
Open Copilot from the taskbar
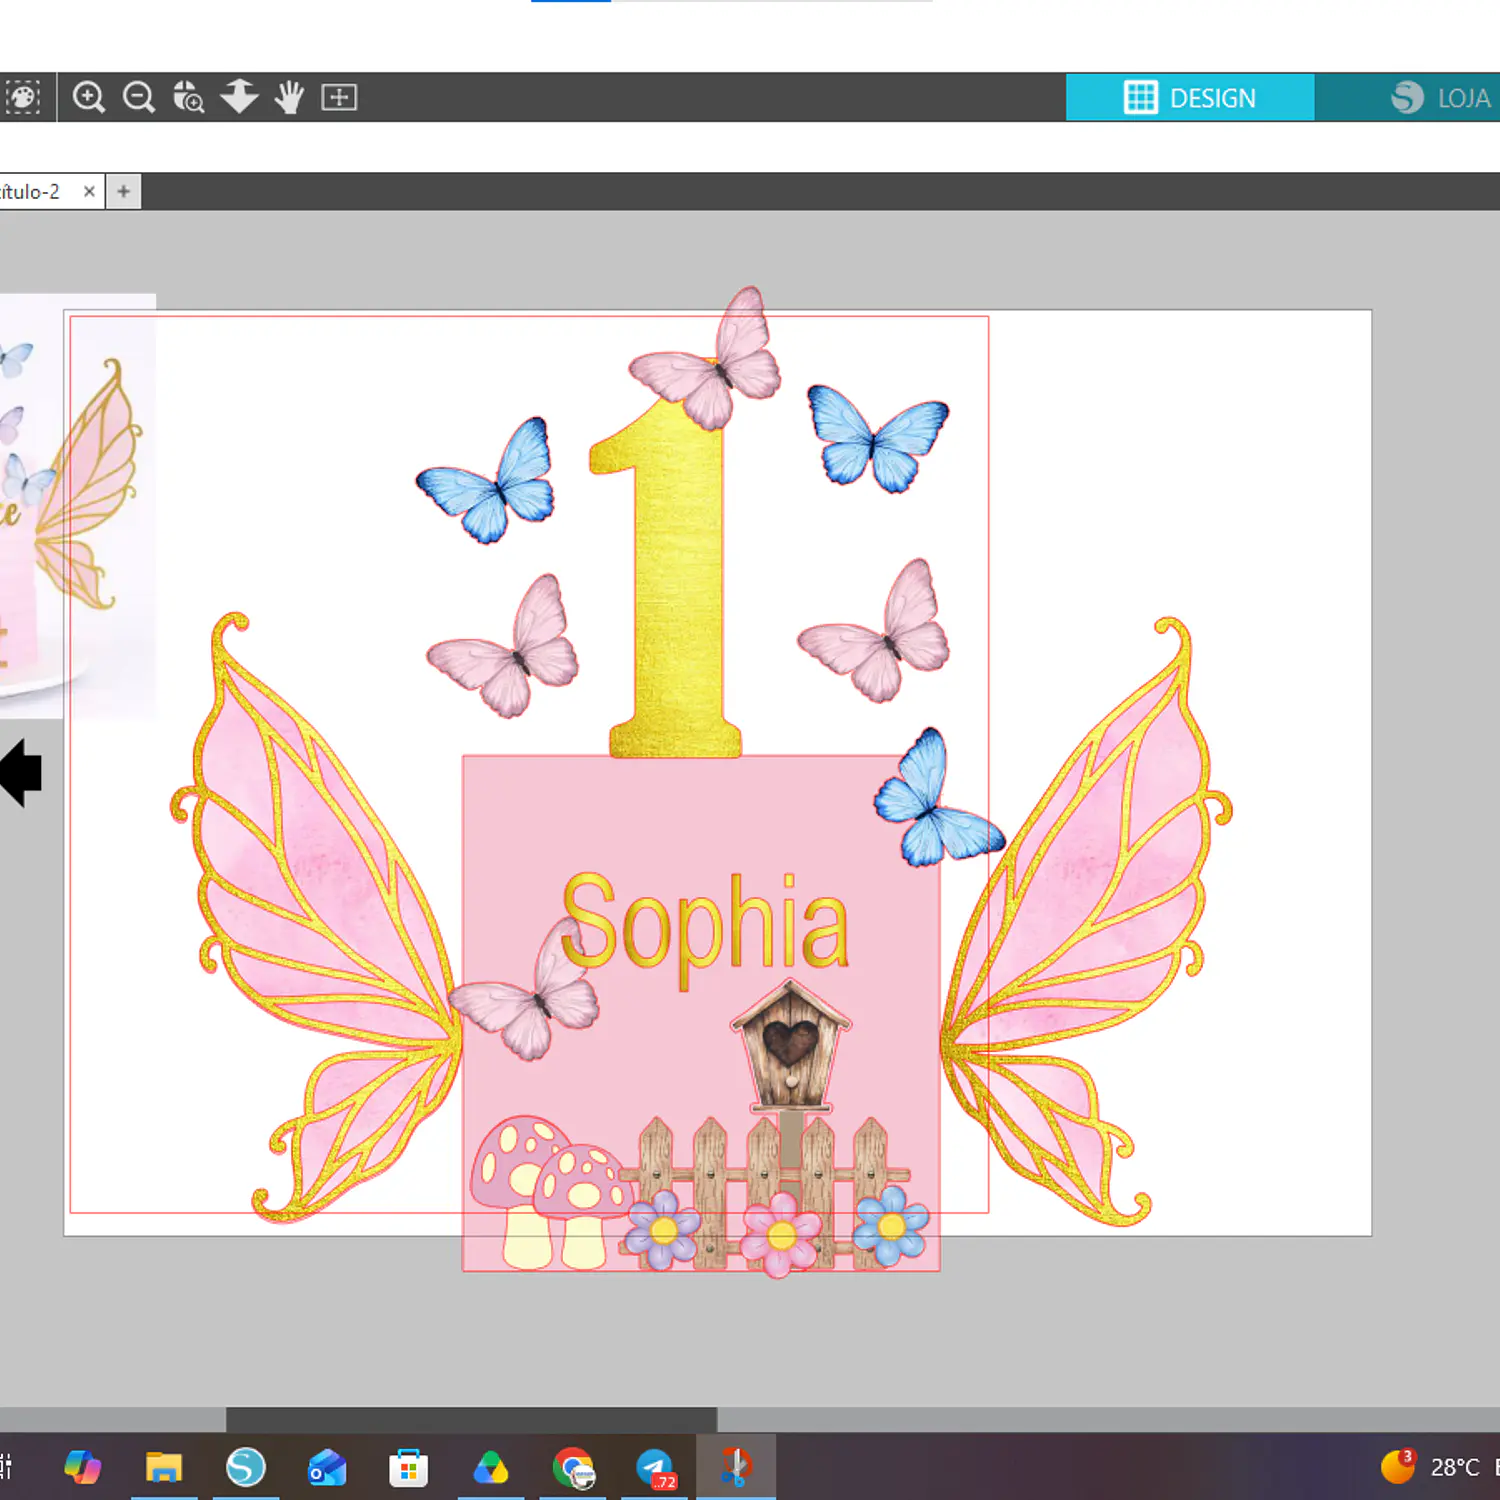coord(82,1467)
